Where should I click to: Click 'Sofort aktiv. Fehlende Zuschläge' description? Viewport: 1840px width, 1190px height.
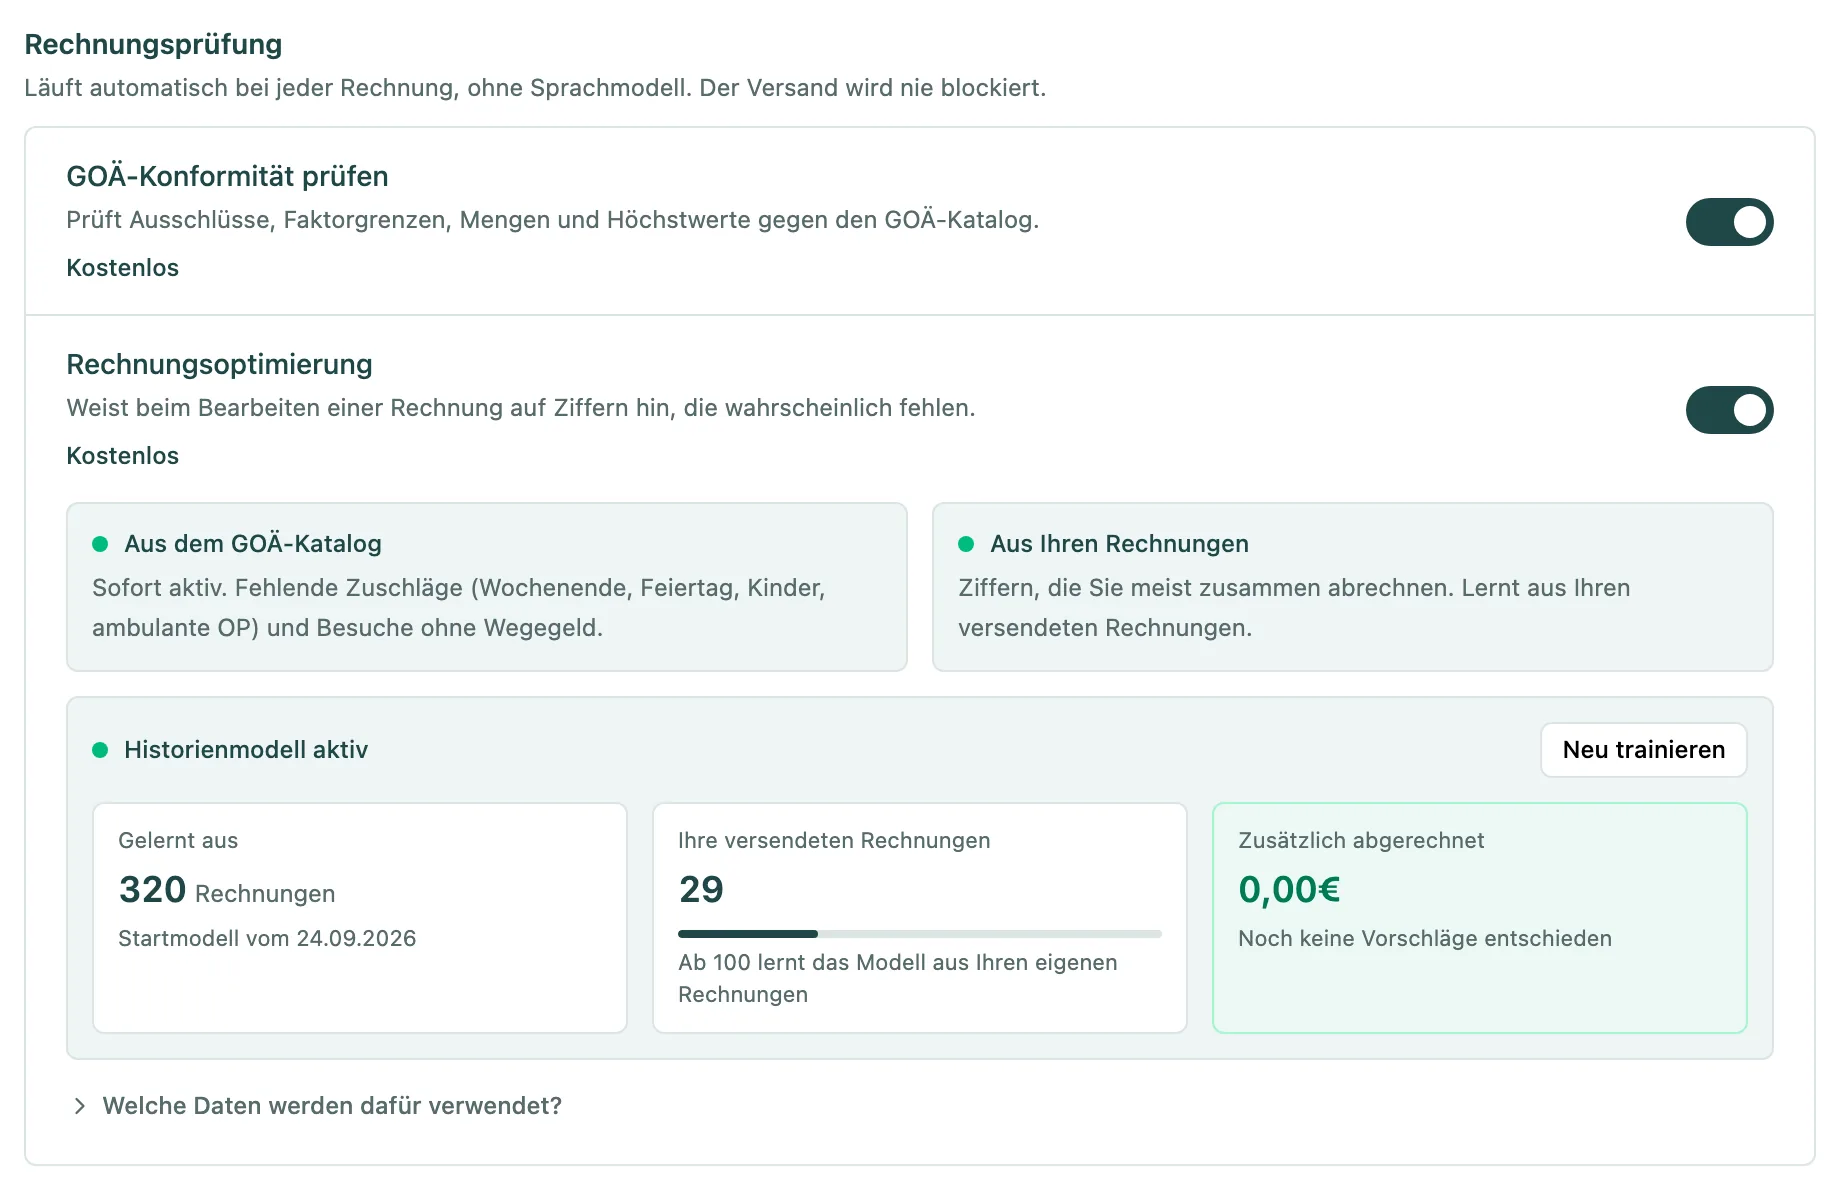tap(459, 608)
